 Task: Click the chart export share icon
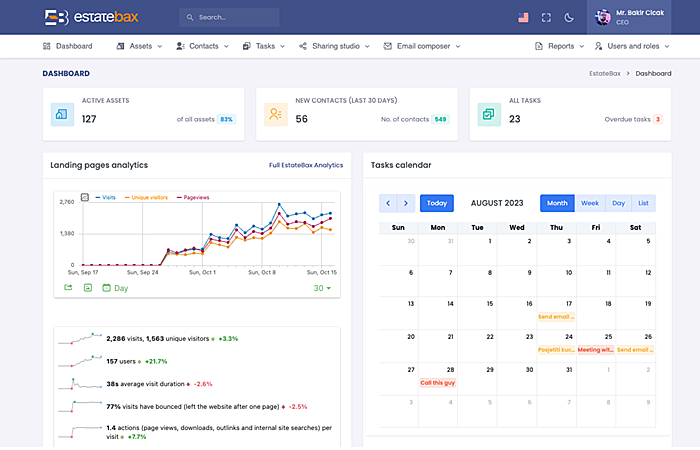point(68,288)
